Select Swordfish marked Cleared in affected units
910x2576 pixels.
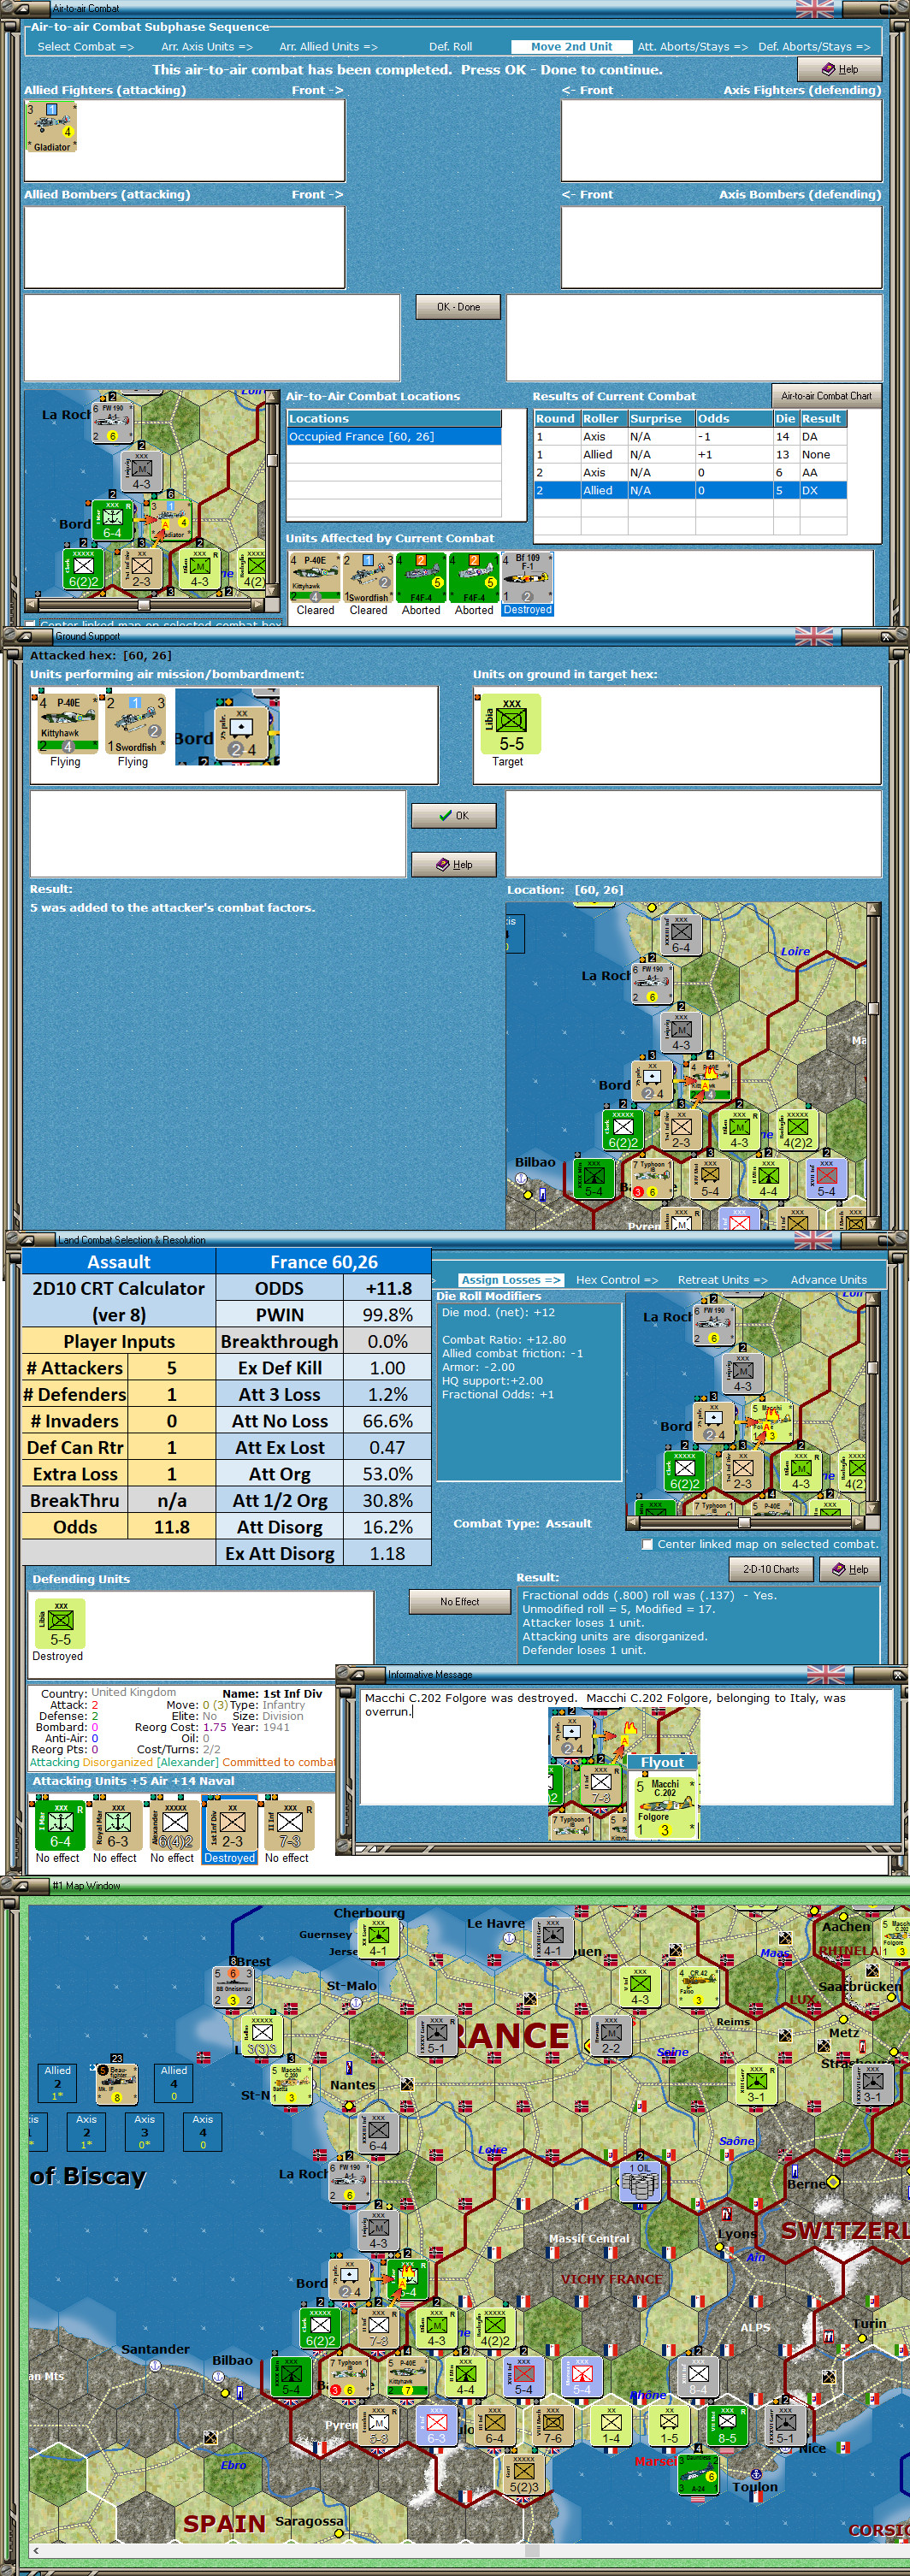[x=368, y=578]
